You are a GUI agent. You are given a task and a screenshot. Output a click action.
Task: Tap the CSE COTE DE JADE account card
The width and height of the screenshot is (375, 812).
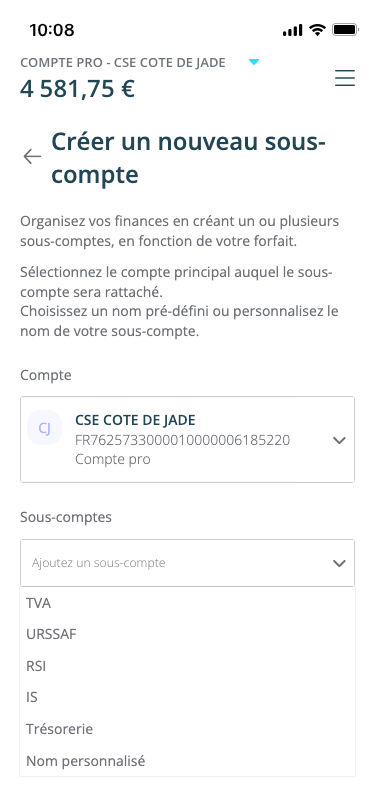click(x=188, y=440)
